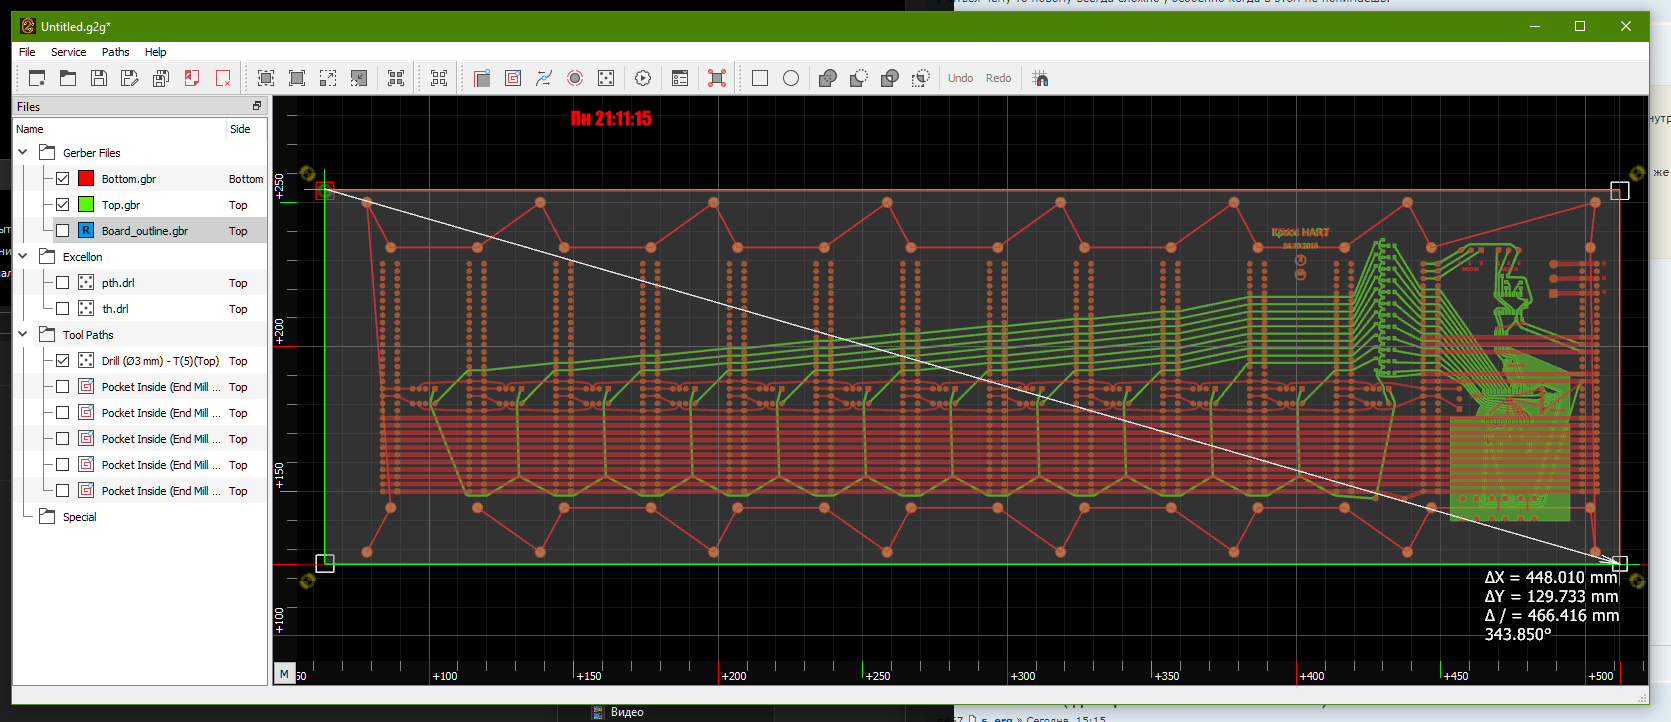Float the Files panel with its undock button
Screen dimensions: 1671x722
click(x=257, y=106)
